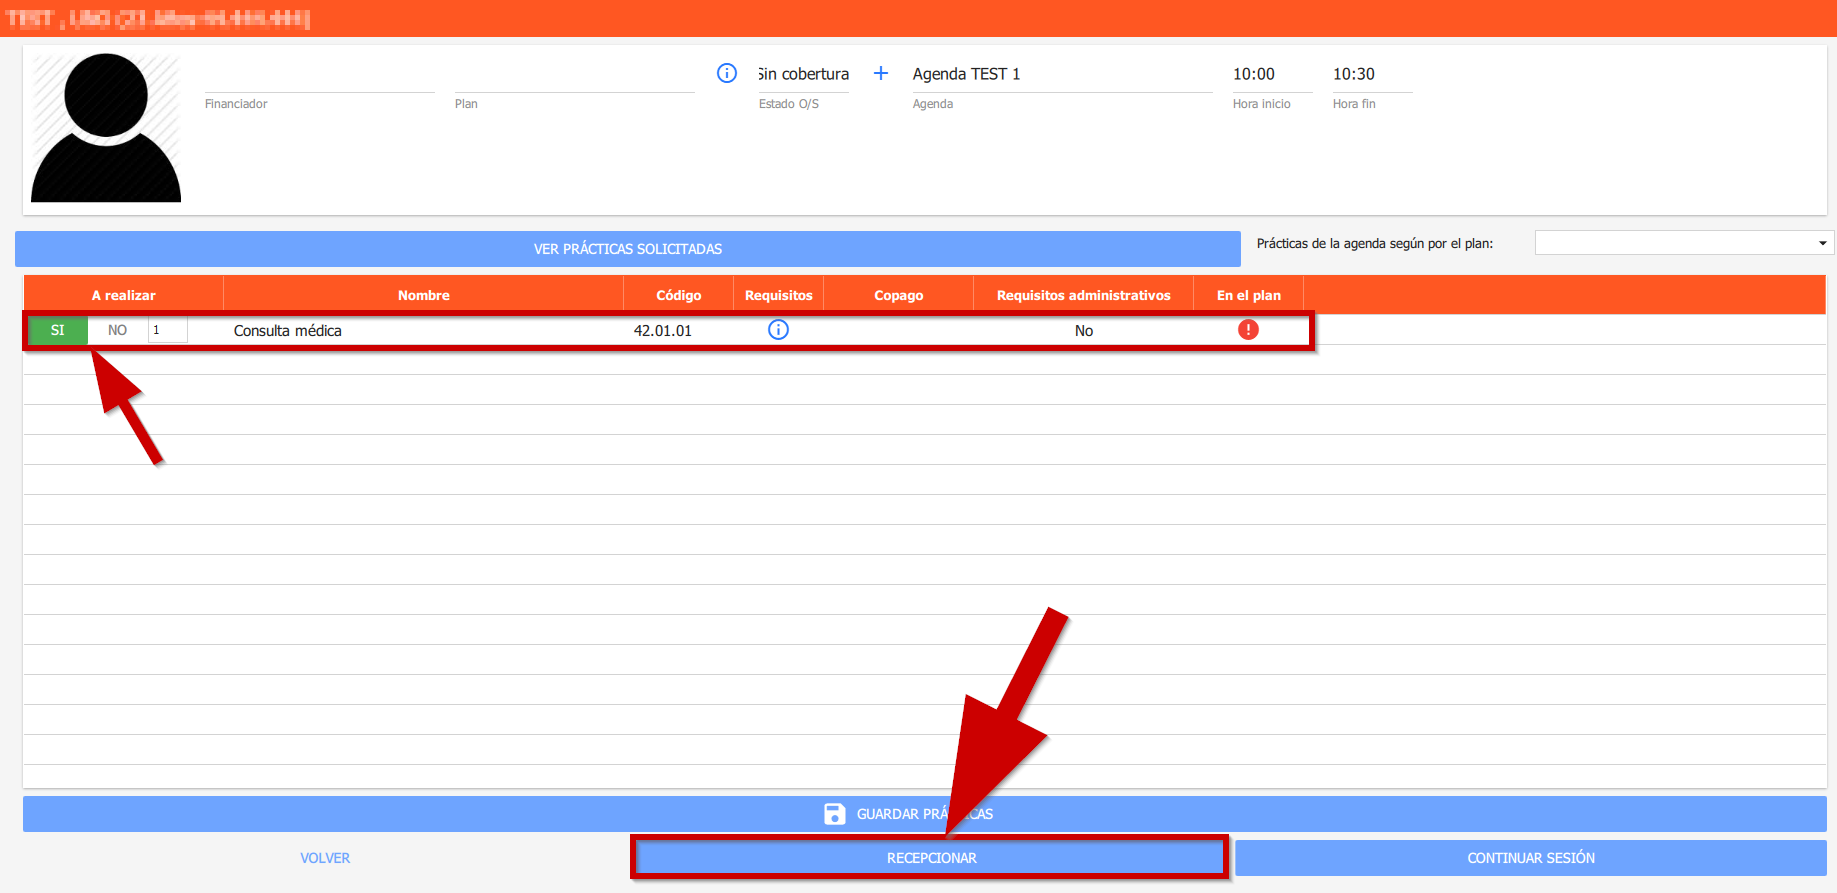This screenshot has height=893, width=1837.
Task: Click the Hora inicio field showing 10:00
Action: point(1270,74)
